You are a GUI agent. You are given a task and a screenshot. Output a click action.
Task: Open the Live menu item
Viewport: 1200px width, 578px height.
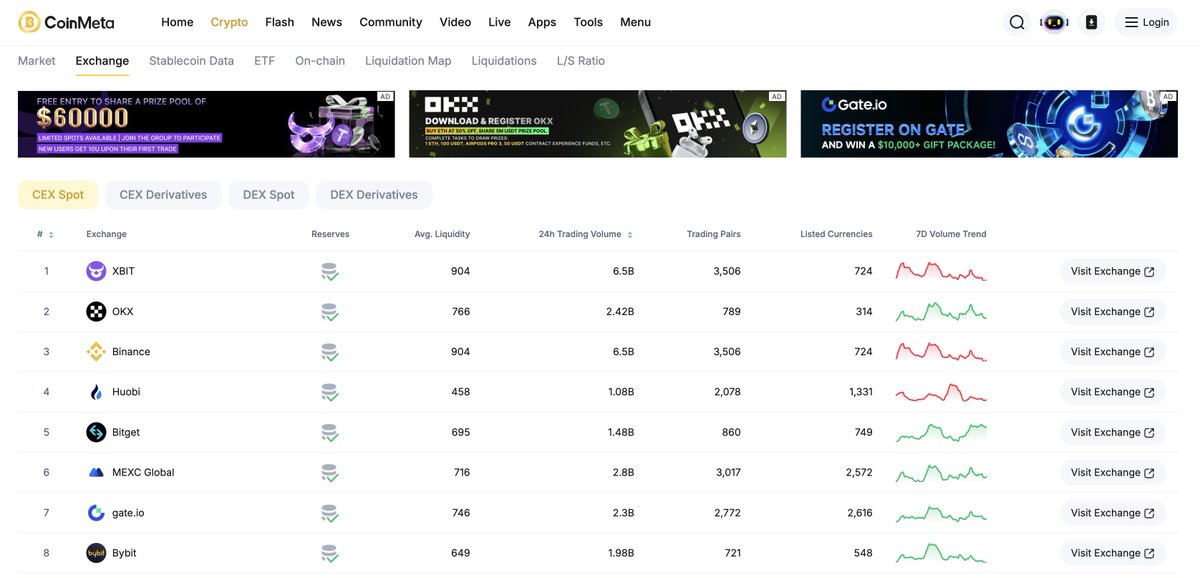(499, 22)
